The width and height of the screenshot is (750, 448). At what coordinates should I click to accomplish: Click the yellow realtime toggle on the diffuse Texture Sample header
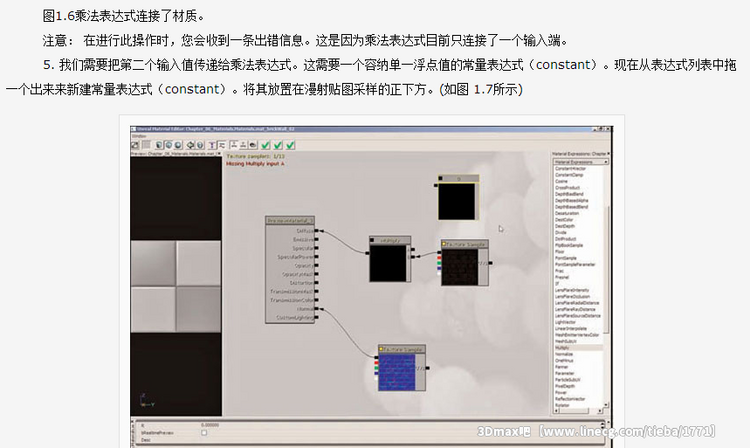(x=444, y=244)
